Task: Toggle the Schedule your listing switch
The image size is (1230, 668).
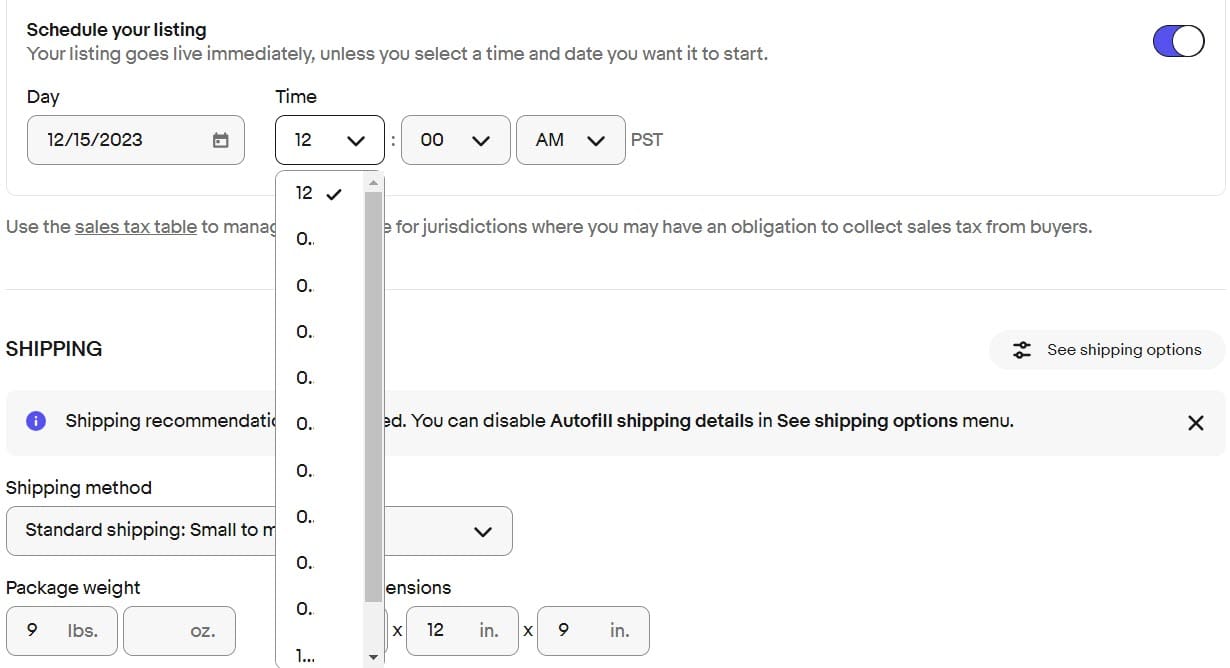Action: coord(1178,41)
